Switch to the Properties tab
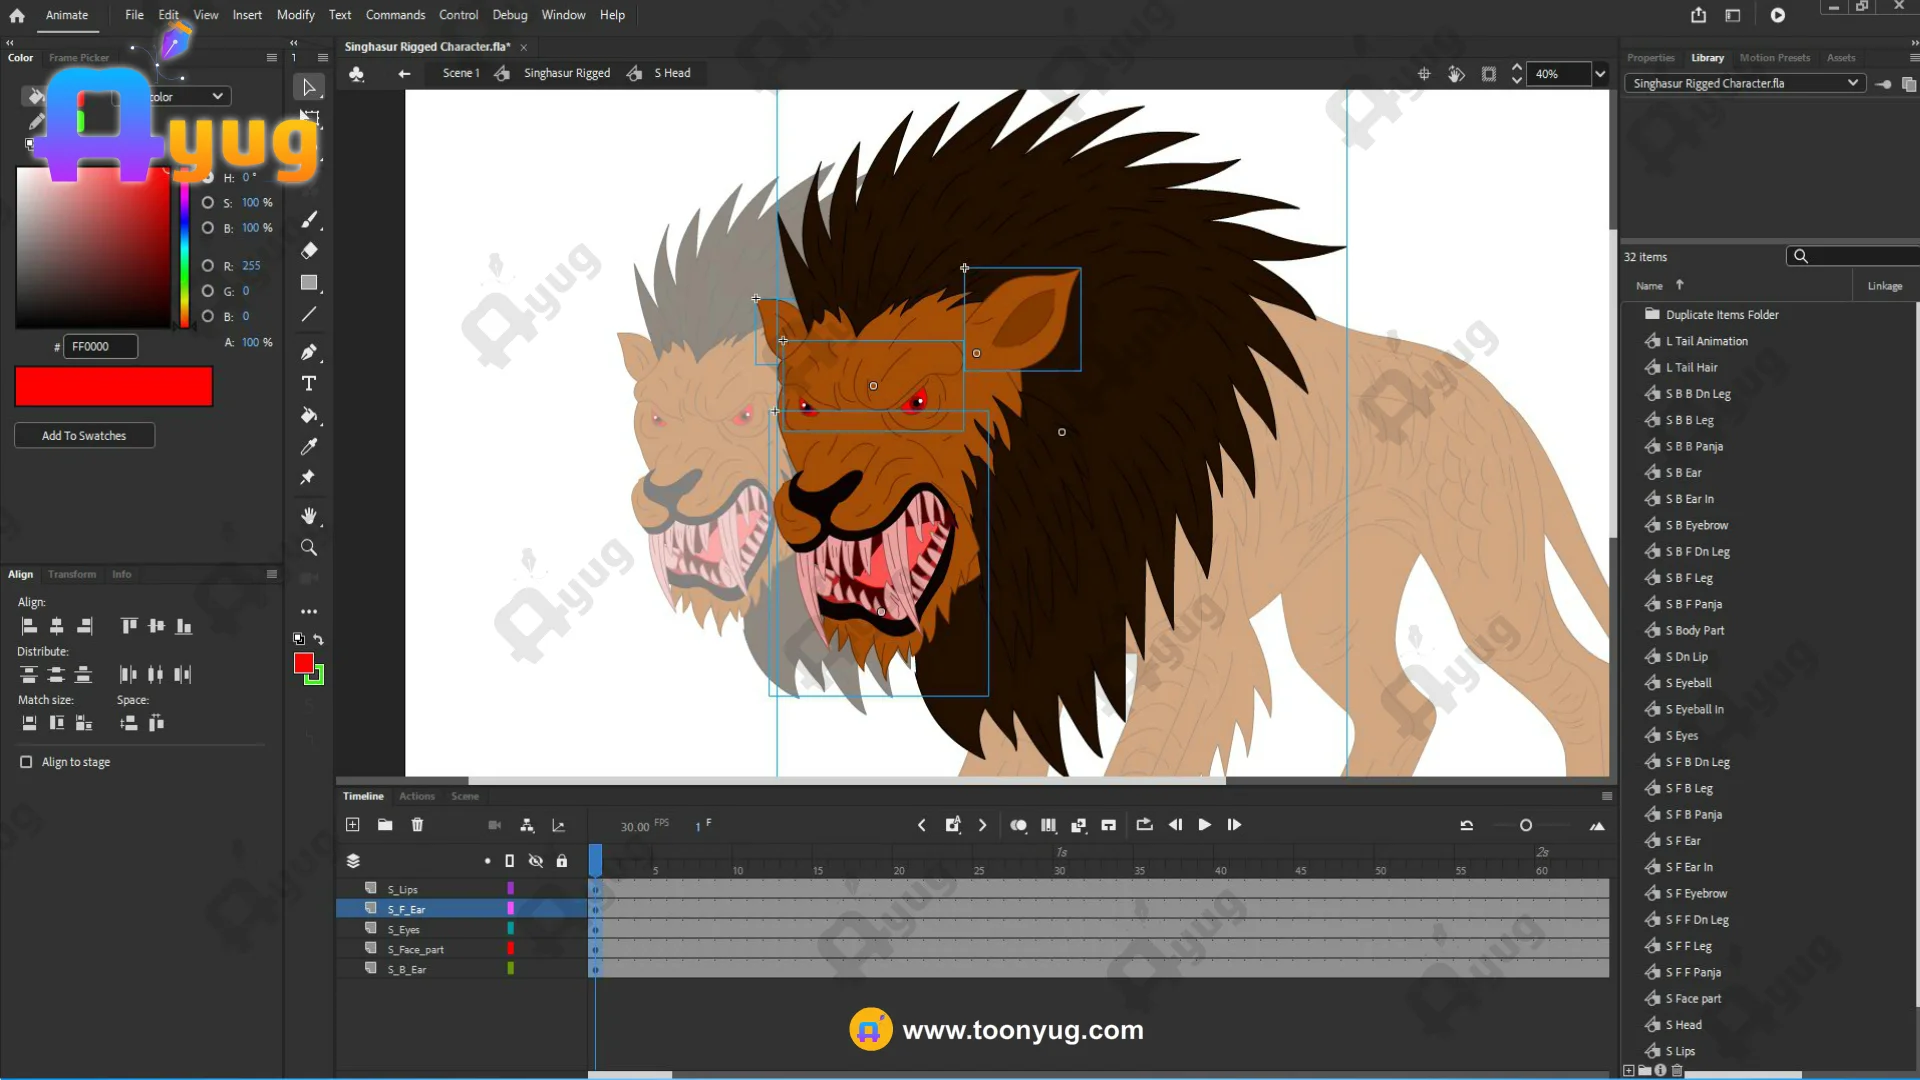1920x1080 pixels. [x=1650, y=58]
